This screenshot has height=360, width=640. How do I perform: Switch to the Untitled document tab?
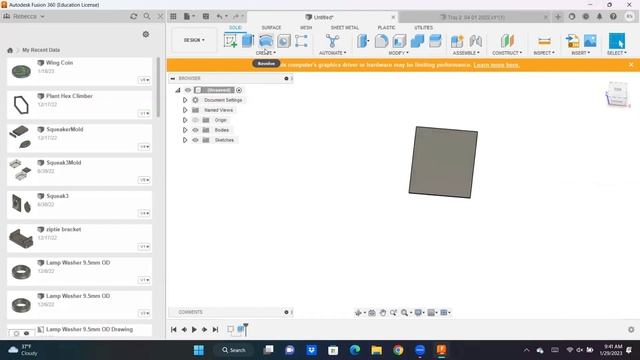pyautogui.click(x=322, y=17)
